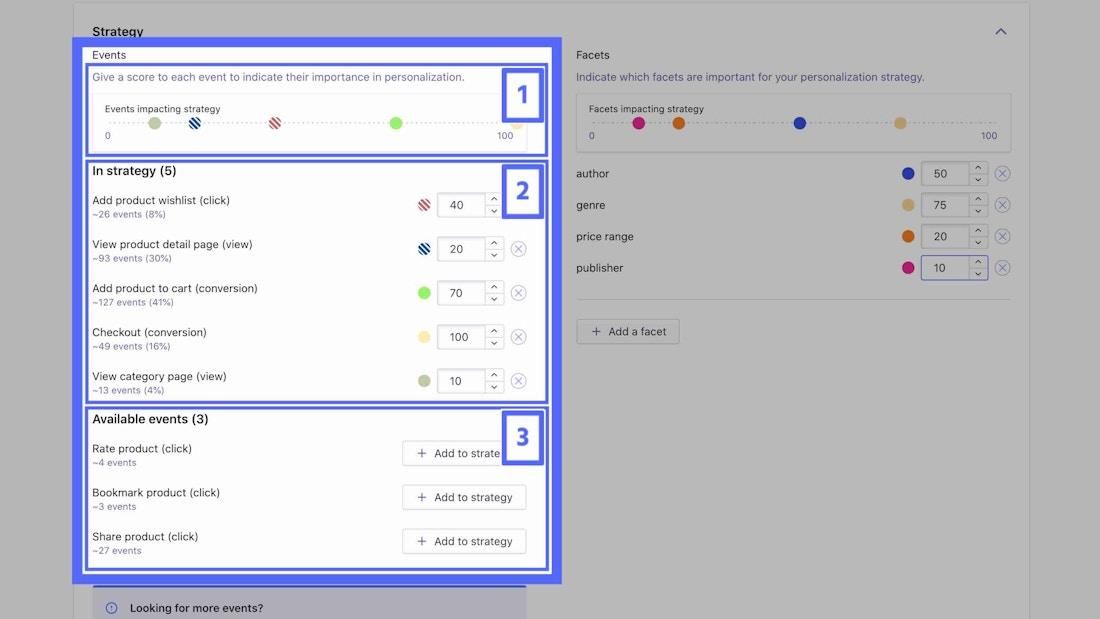The width and height of the screenshot is (1100, 619).
Task: Click the striped red wishlist swatch
Action: [424, 205]
